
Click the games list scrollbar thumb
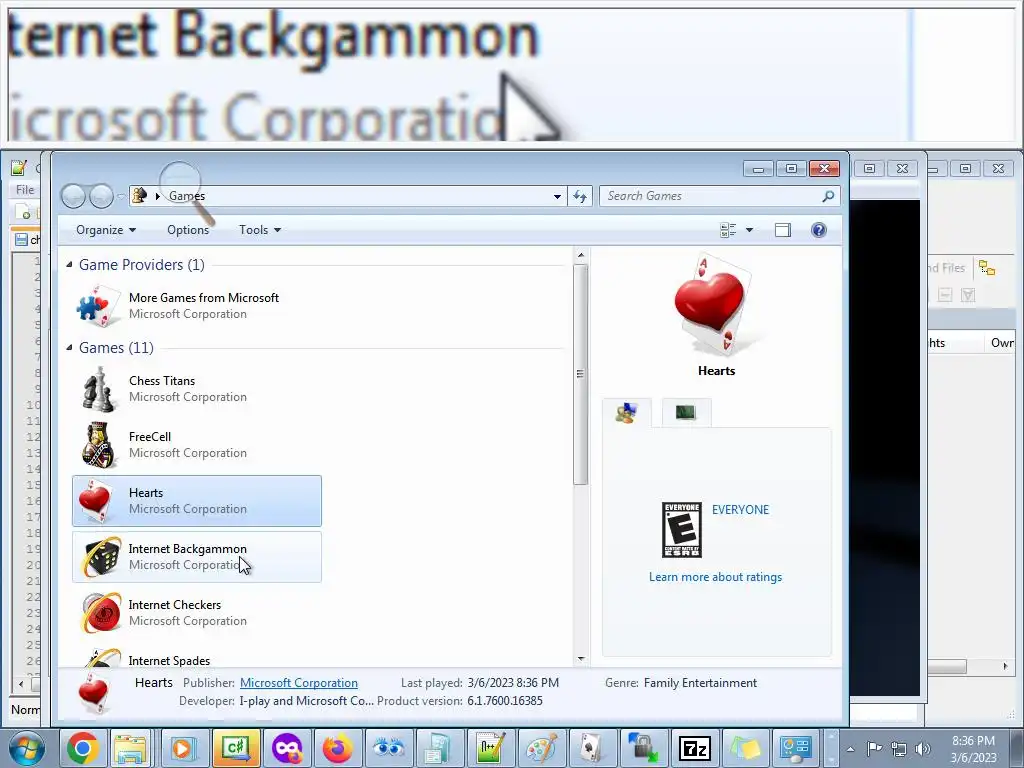(x=580, y=374)
